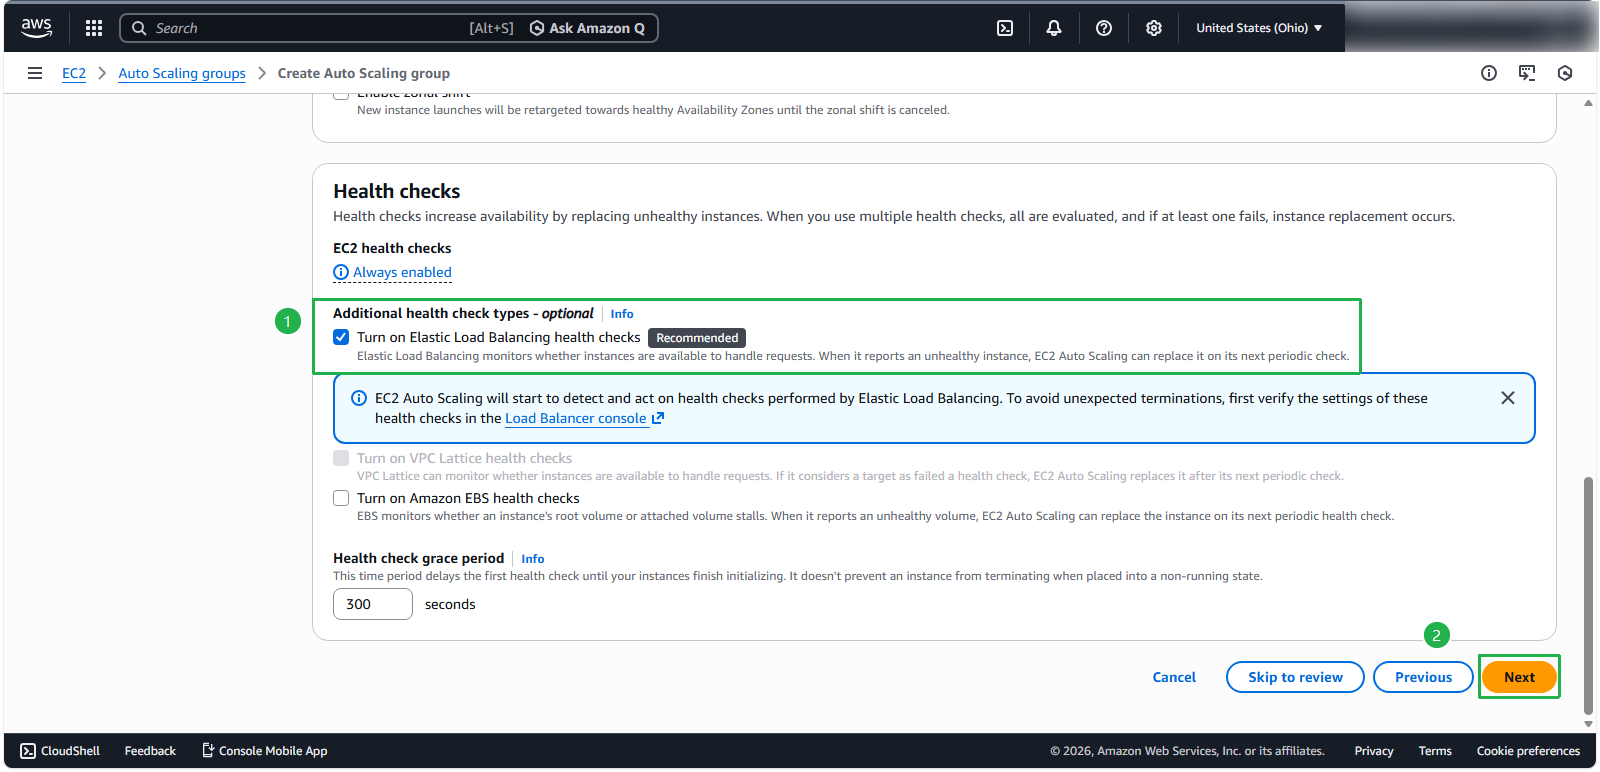This screenshot has height=772, width=1600.
Task: Open Console Mobile App link
Action: (x=265, y=751)
